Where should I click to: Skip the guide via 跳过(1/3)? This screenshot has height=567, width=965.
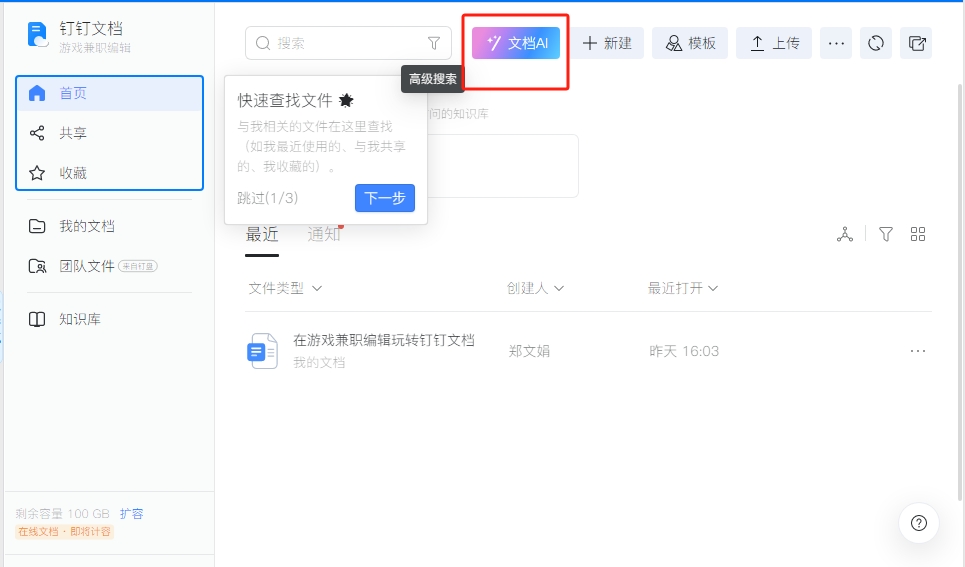pyautogui.click(x=268, y=198)
